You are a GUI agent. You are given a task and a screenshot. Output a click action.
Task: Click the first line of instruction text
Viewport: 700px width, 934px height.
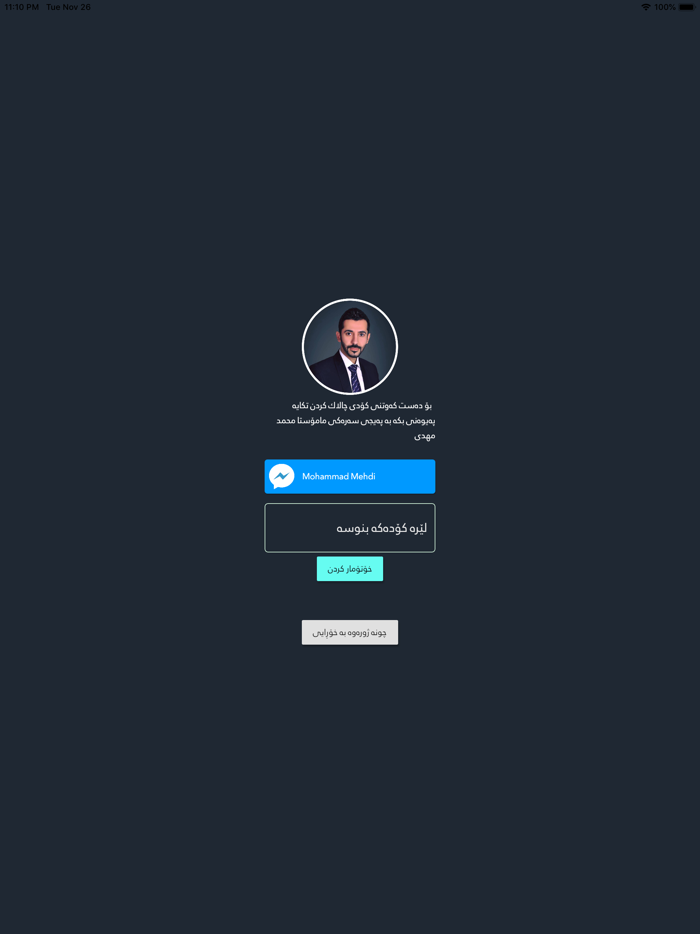point(362,406)
